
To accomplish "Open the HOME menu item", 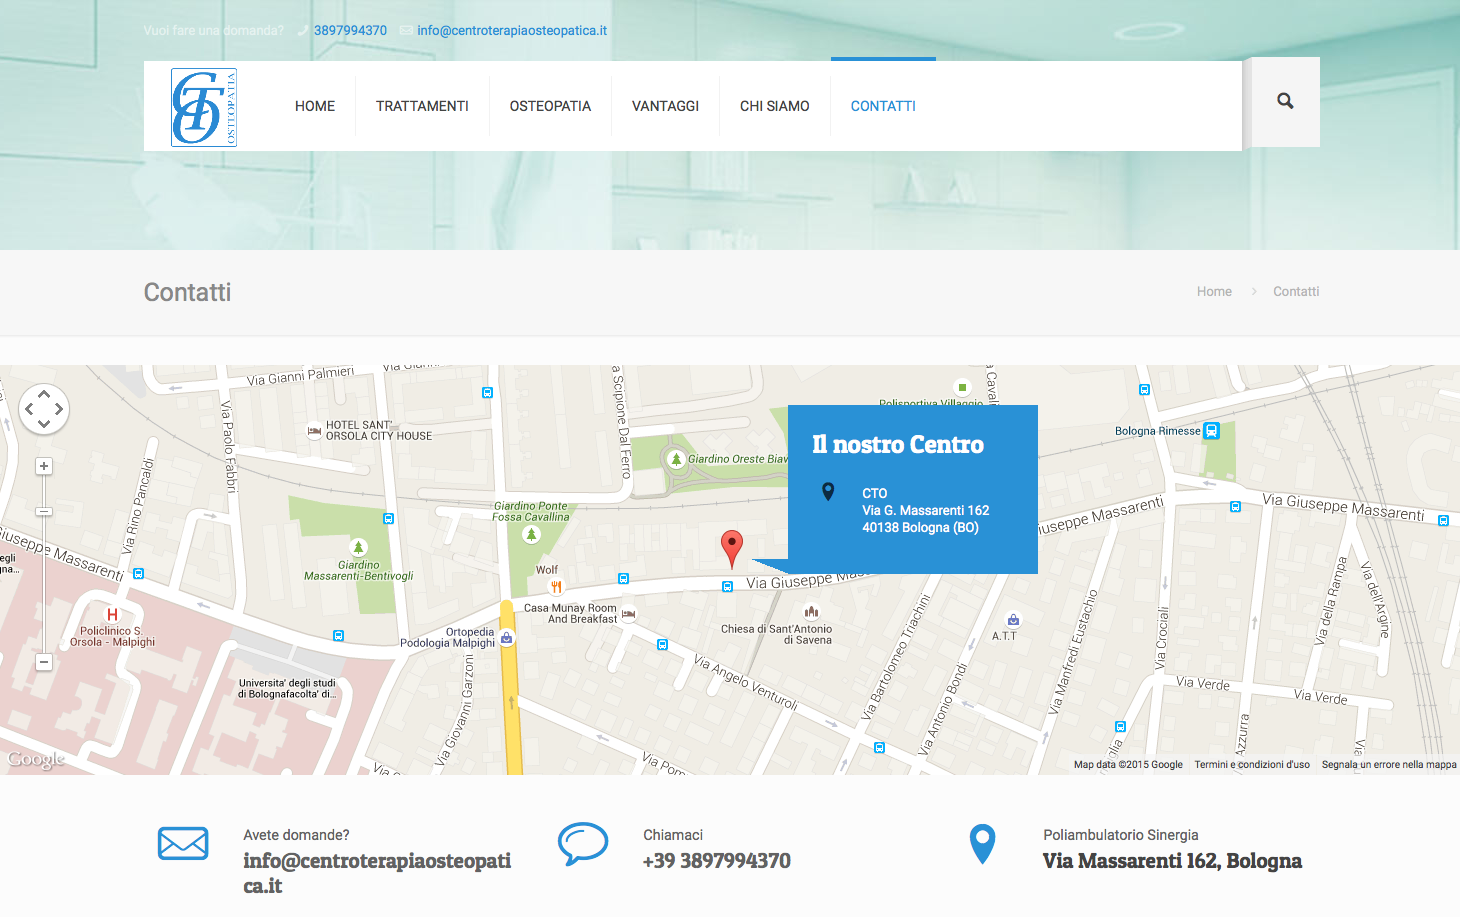I will click(315, 106).
